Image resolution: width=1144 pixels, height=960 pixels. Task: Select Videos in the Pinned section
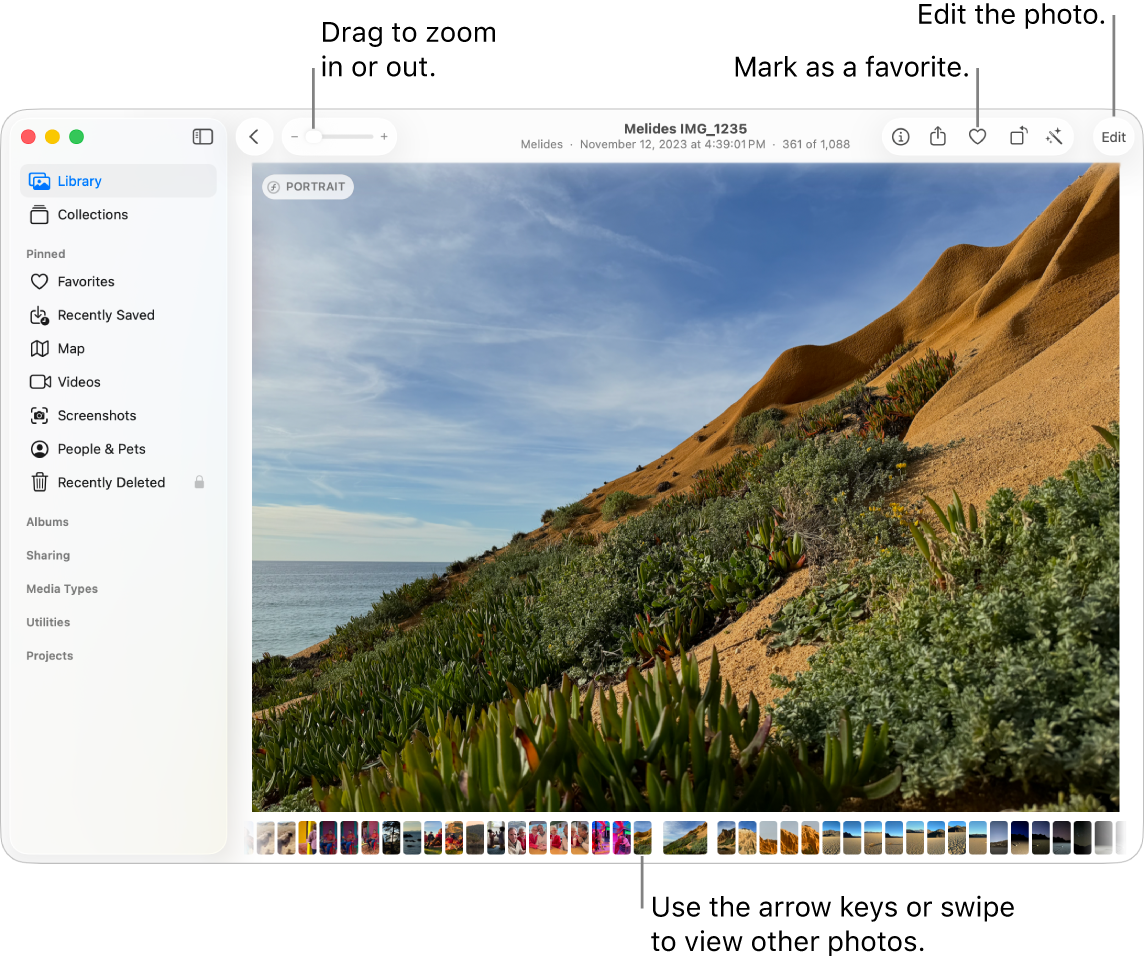[78, 381]
